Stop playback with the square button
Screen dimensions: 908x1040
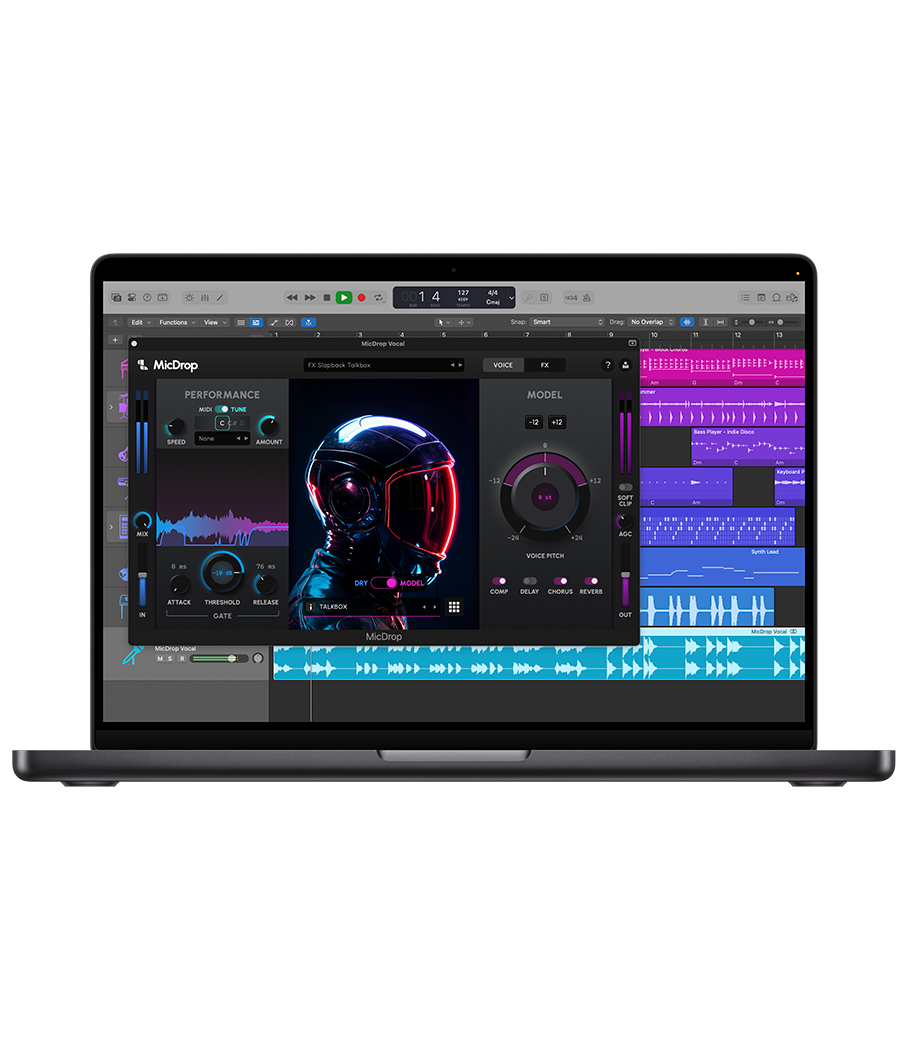pyautogui.click(x=326, y=298)
